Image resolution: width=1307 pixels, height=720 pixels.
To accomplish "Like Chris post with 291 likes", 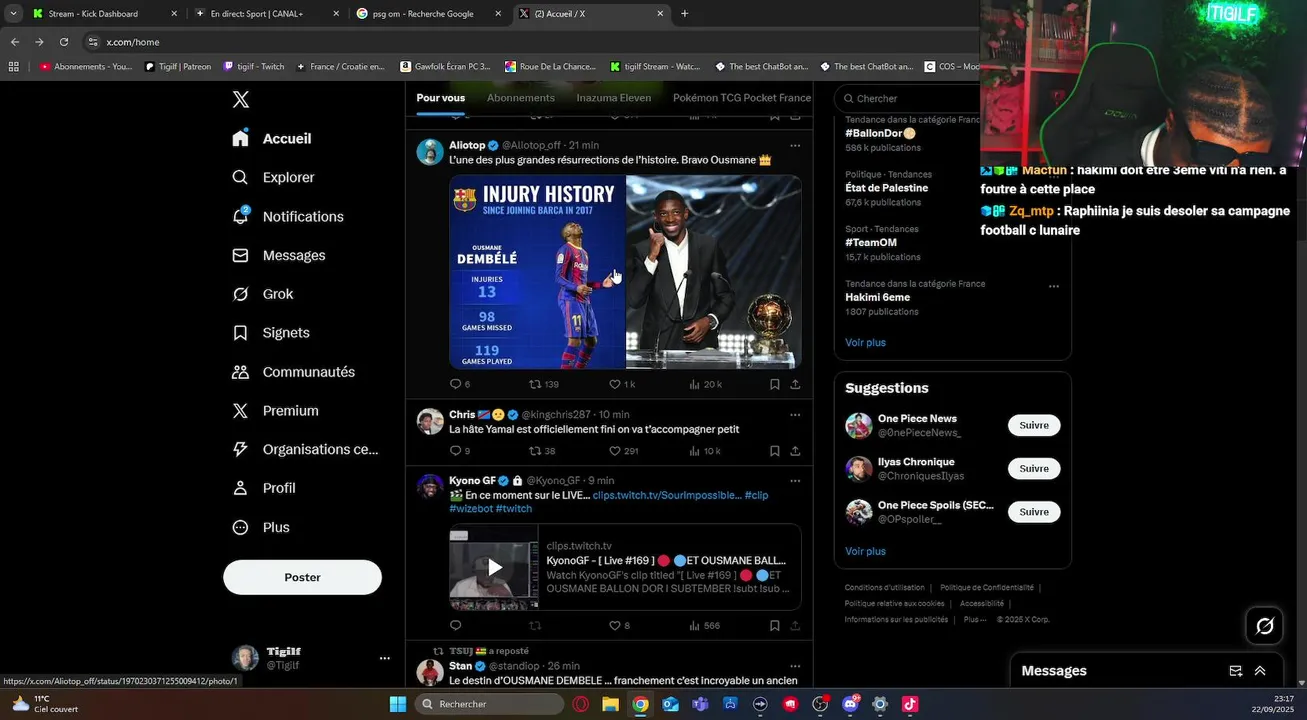I will (x=624, y=451).
